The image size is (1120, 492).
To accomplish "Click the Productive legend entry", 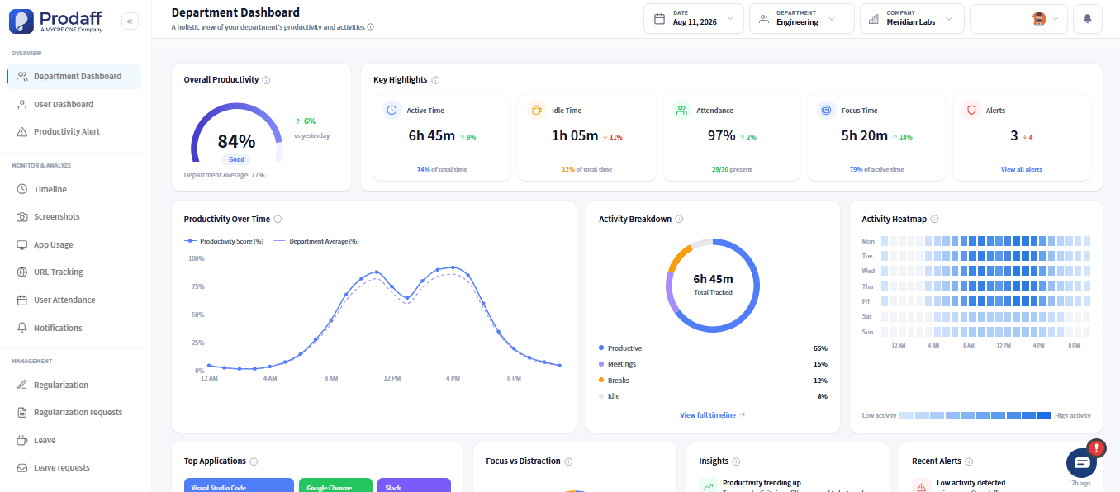I will pyautogui.click(x=621, y=348).
